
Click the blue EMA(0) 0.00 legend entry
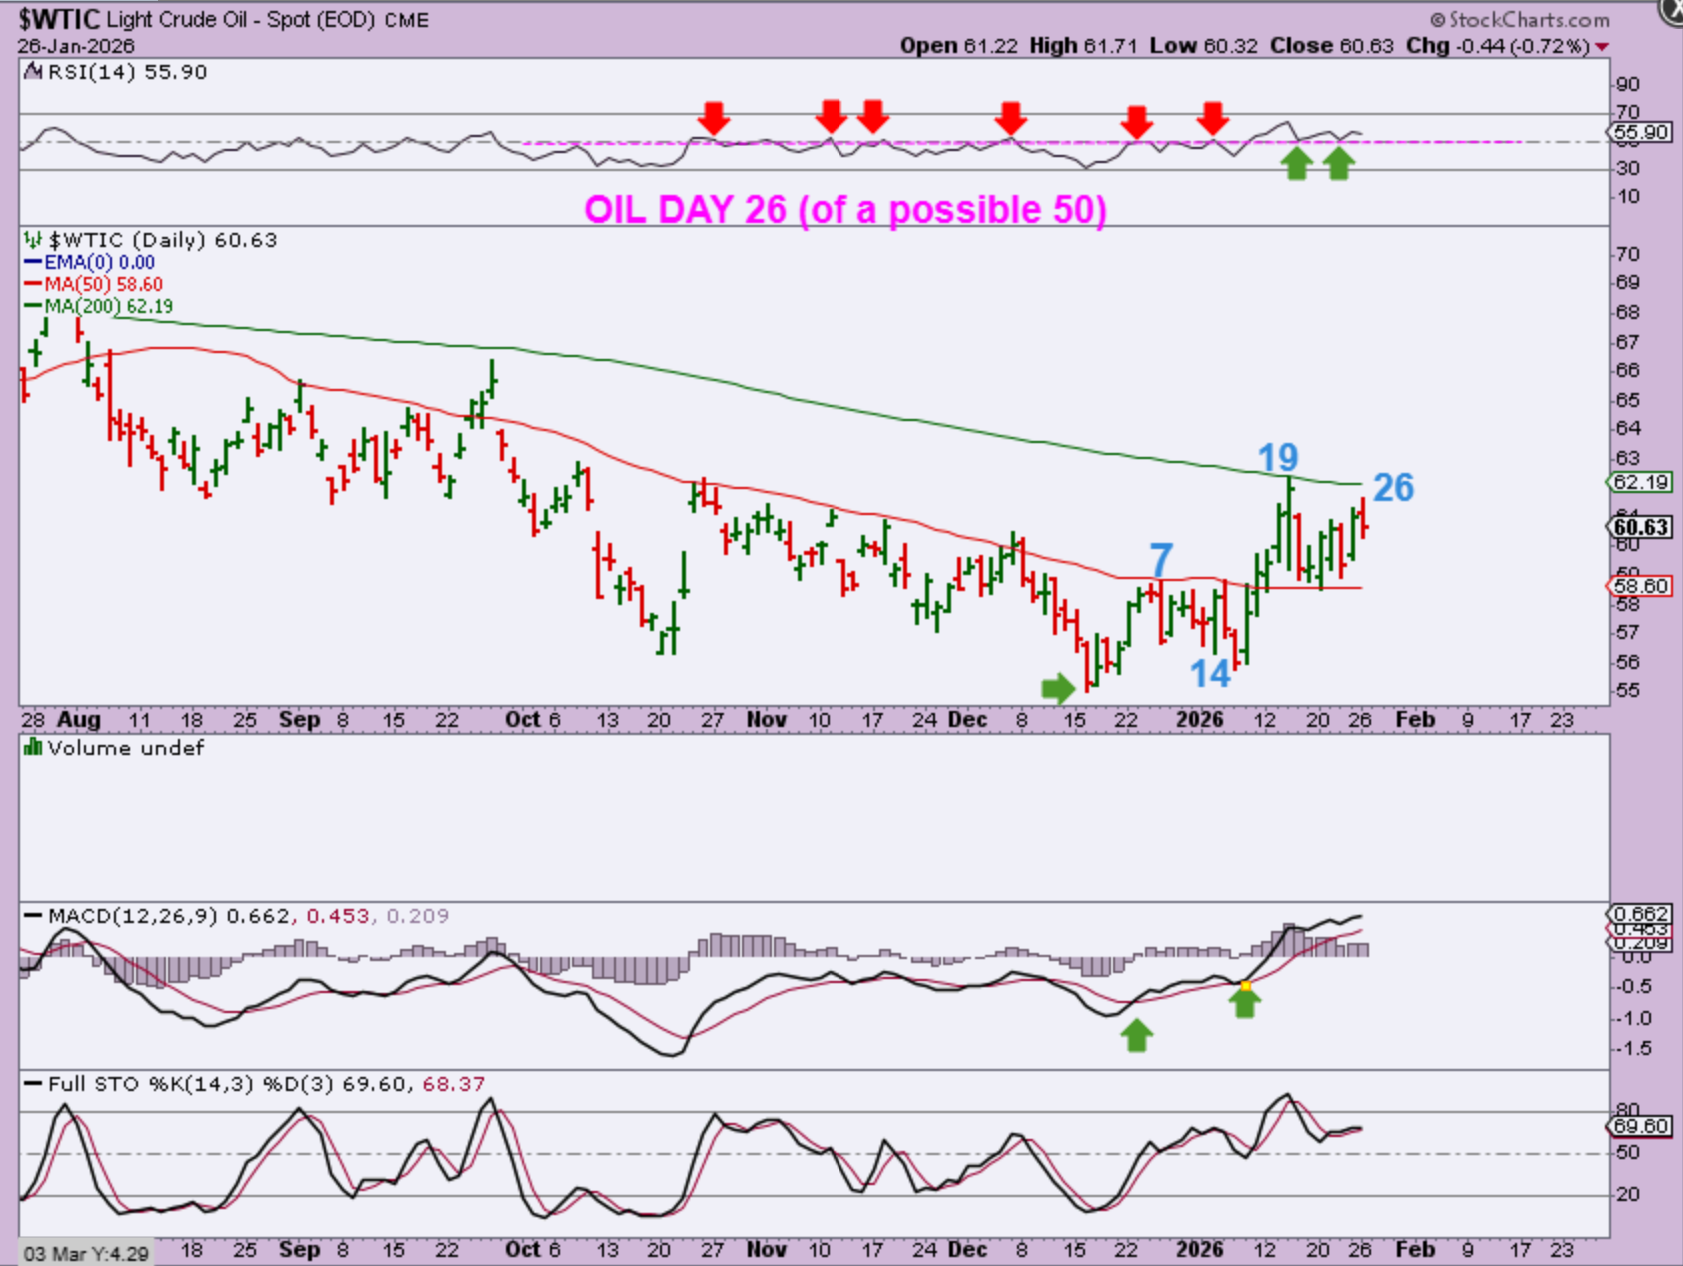[x=89, y=262]
